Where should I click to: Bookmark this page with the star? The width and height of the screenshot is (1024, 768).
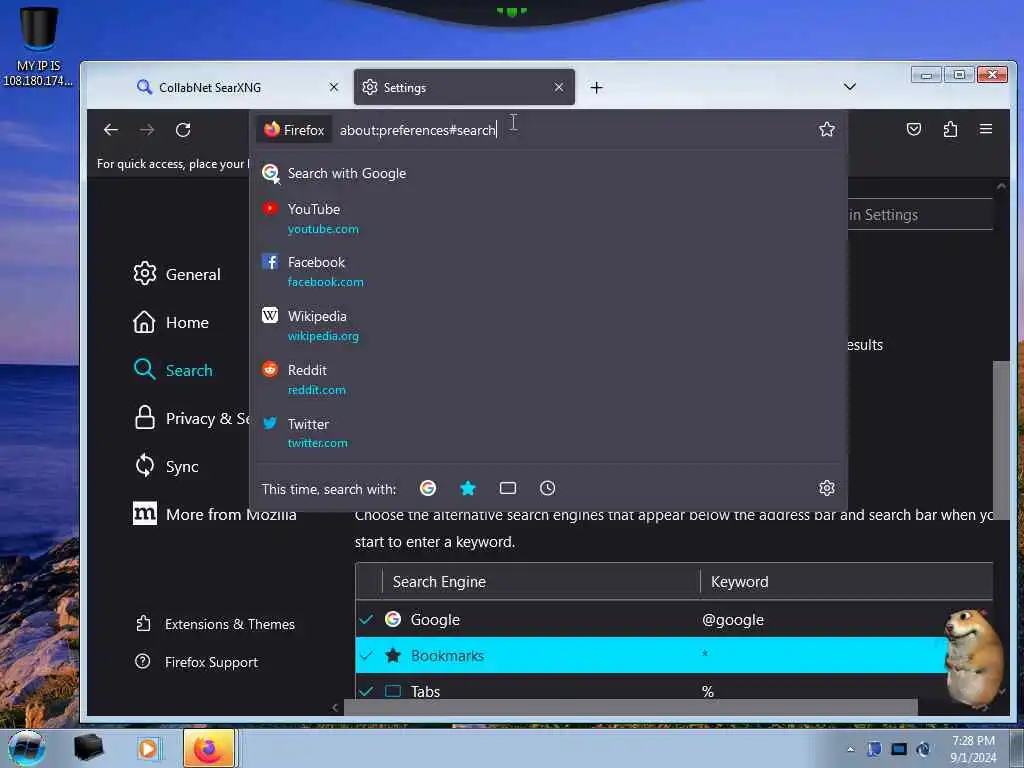click(827, 129)
